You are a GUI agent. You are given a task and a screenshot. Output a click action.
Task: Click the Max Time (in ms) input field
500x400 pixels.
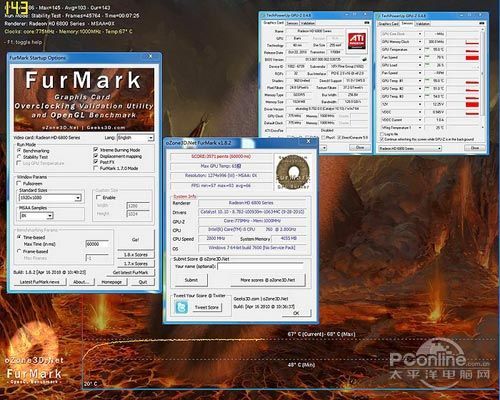click(x=97, y=244)
